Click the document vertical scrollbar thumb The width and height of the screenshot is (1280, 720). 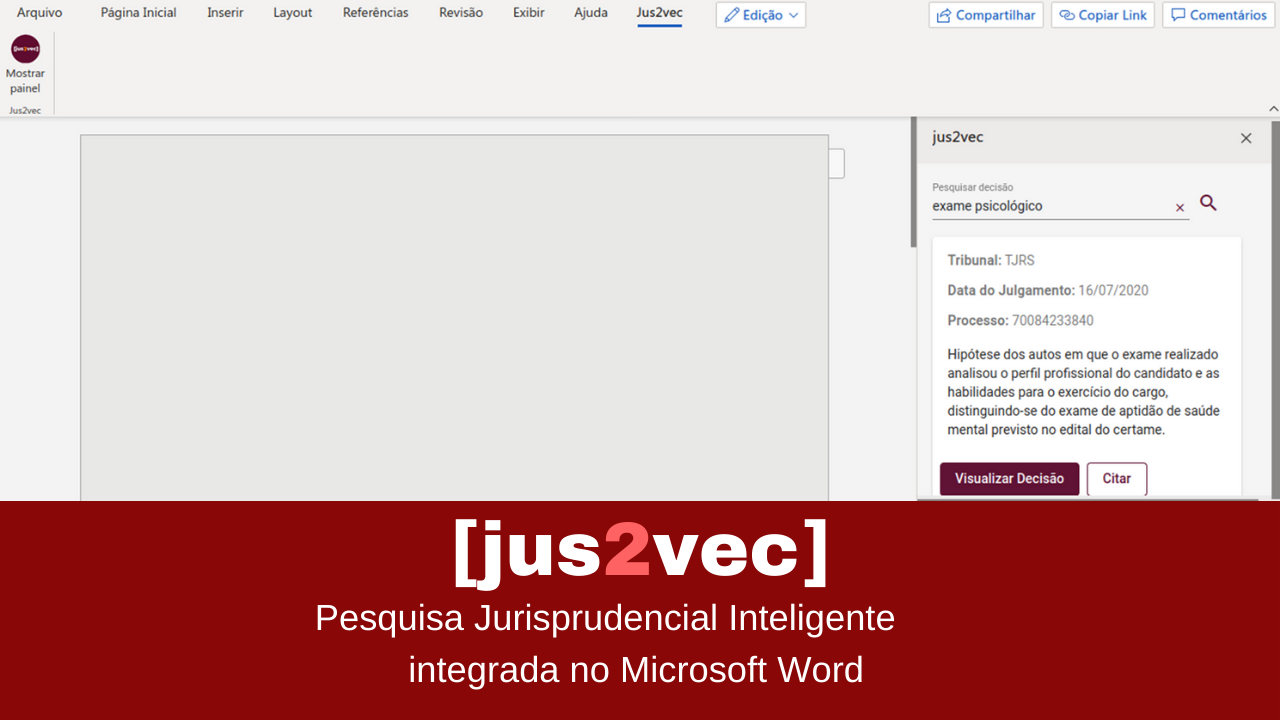click(913, 182)
